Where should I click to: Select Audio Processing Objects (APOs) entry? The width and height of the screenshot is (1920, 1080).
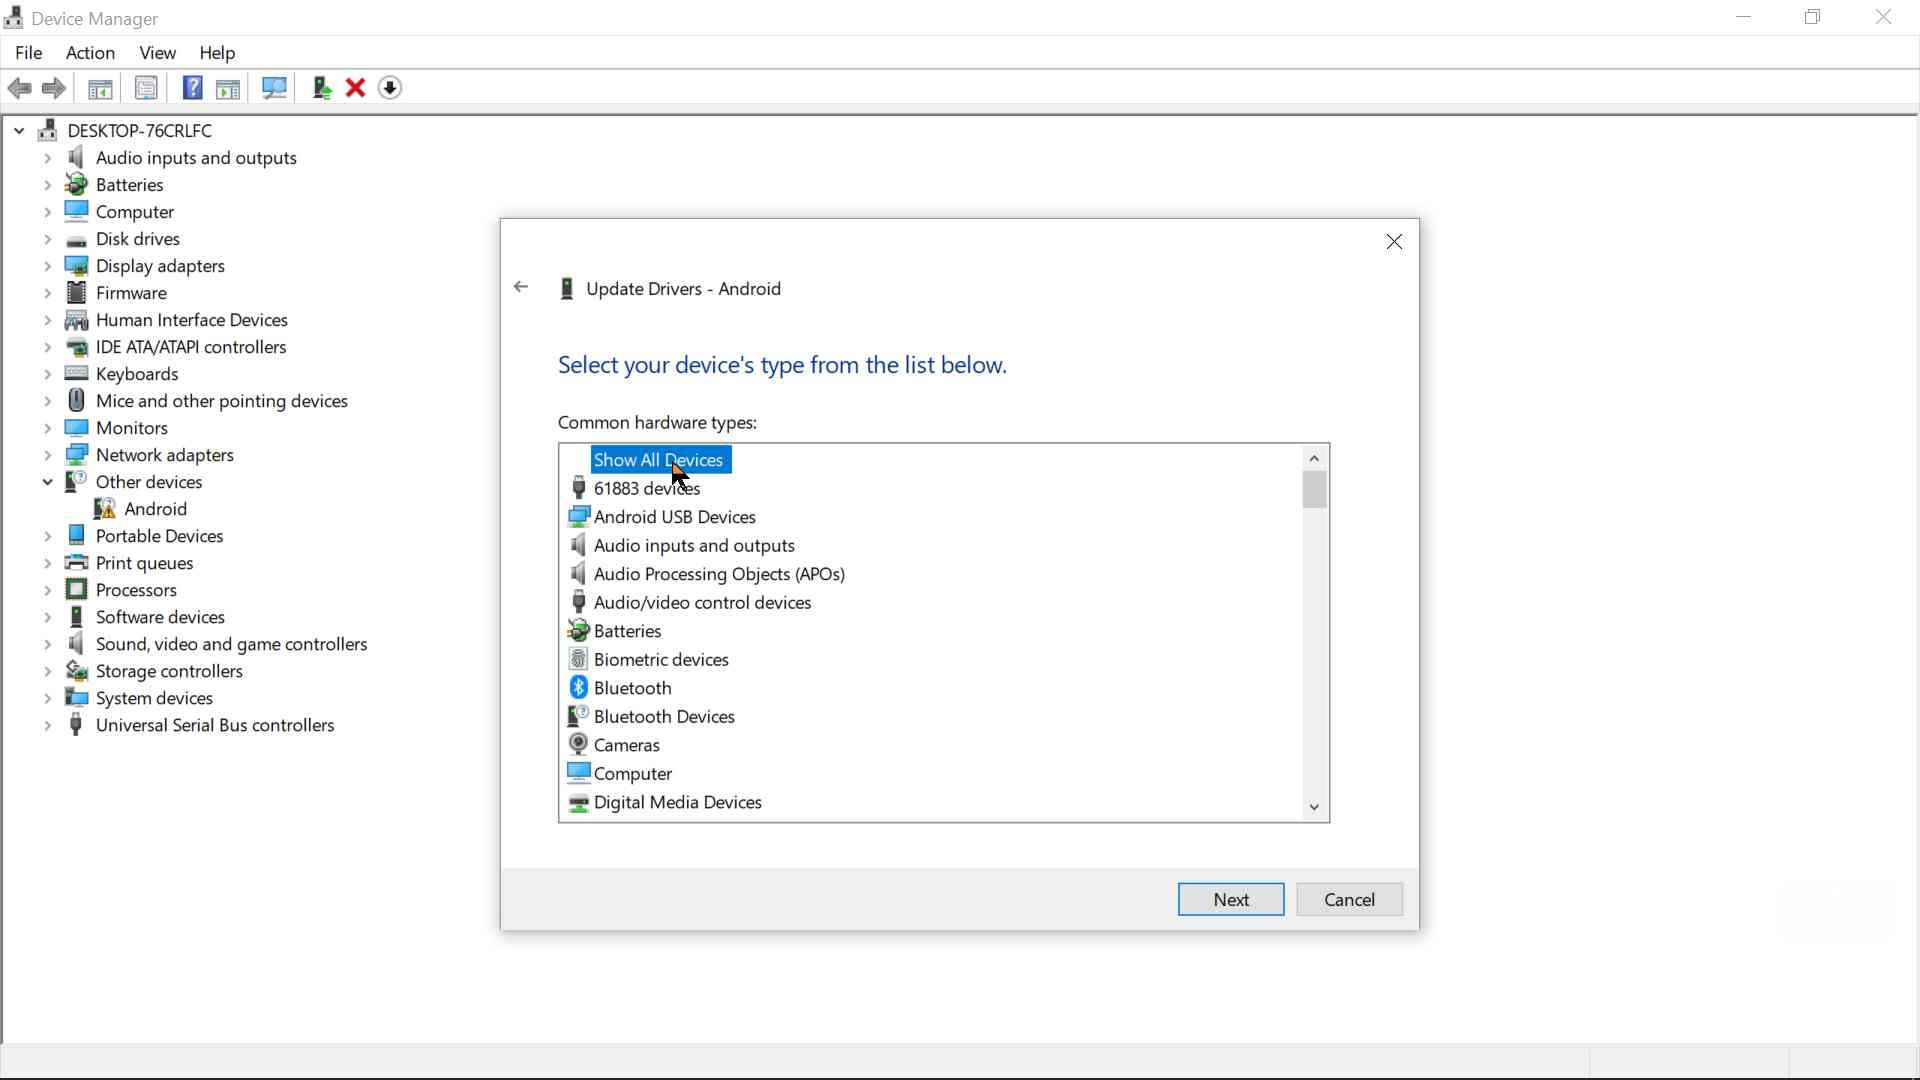[719, 574]
